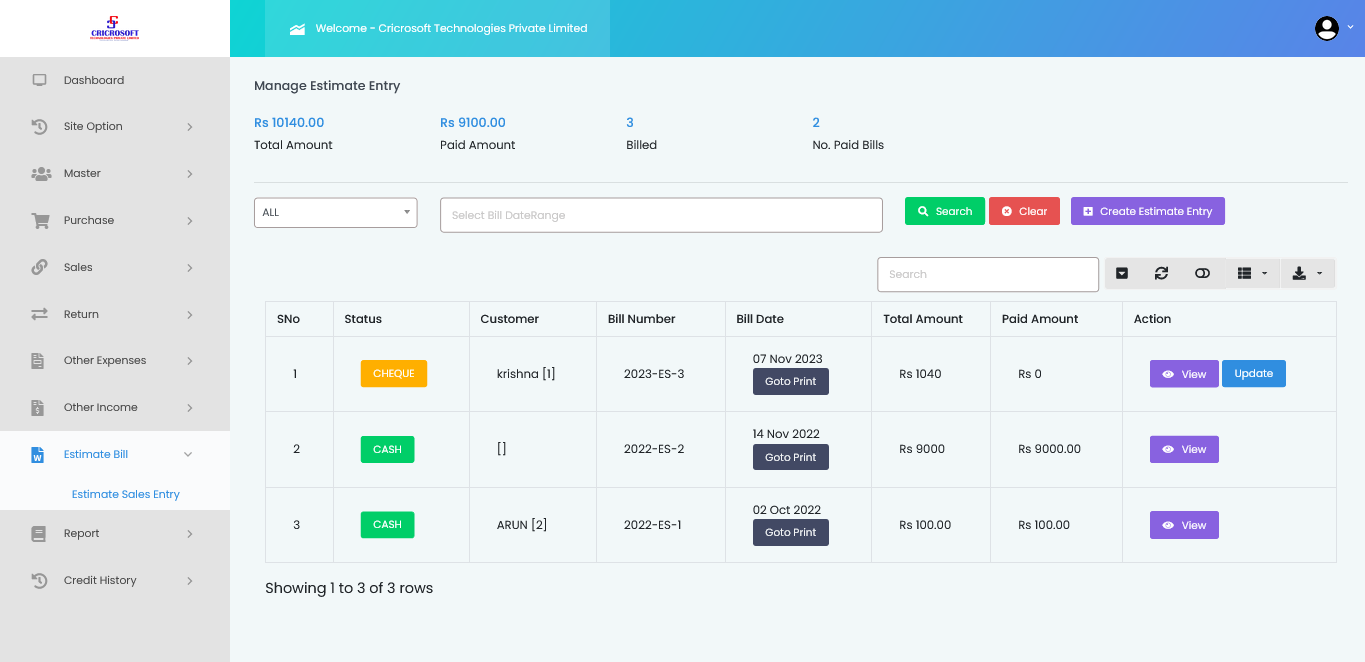The image size is (1365, 662).
Task: View the ARUN estimate 2022-ES-1
Action: (1184, 525)
